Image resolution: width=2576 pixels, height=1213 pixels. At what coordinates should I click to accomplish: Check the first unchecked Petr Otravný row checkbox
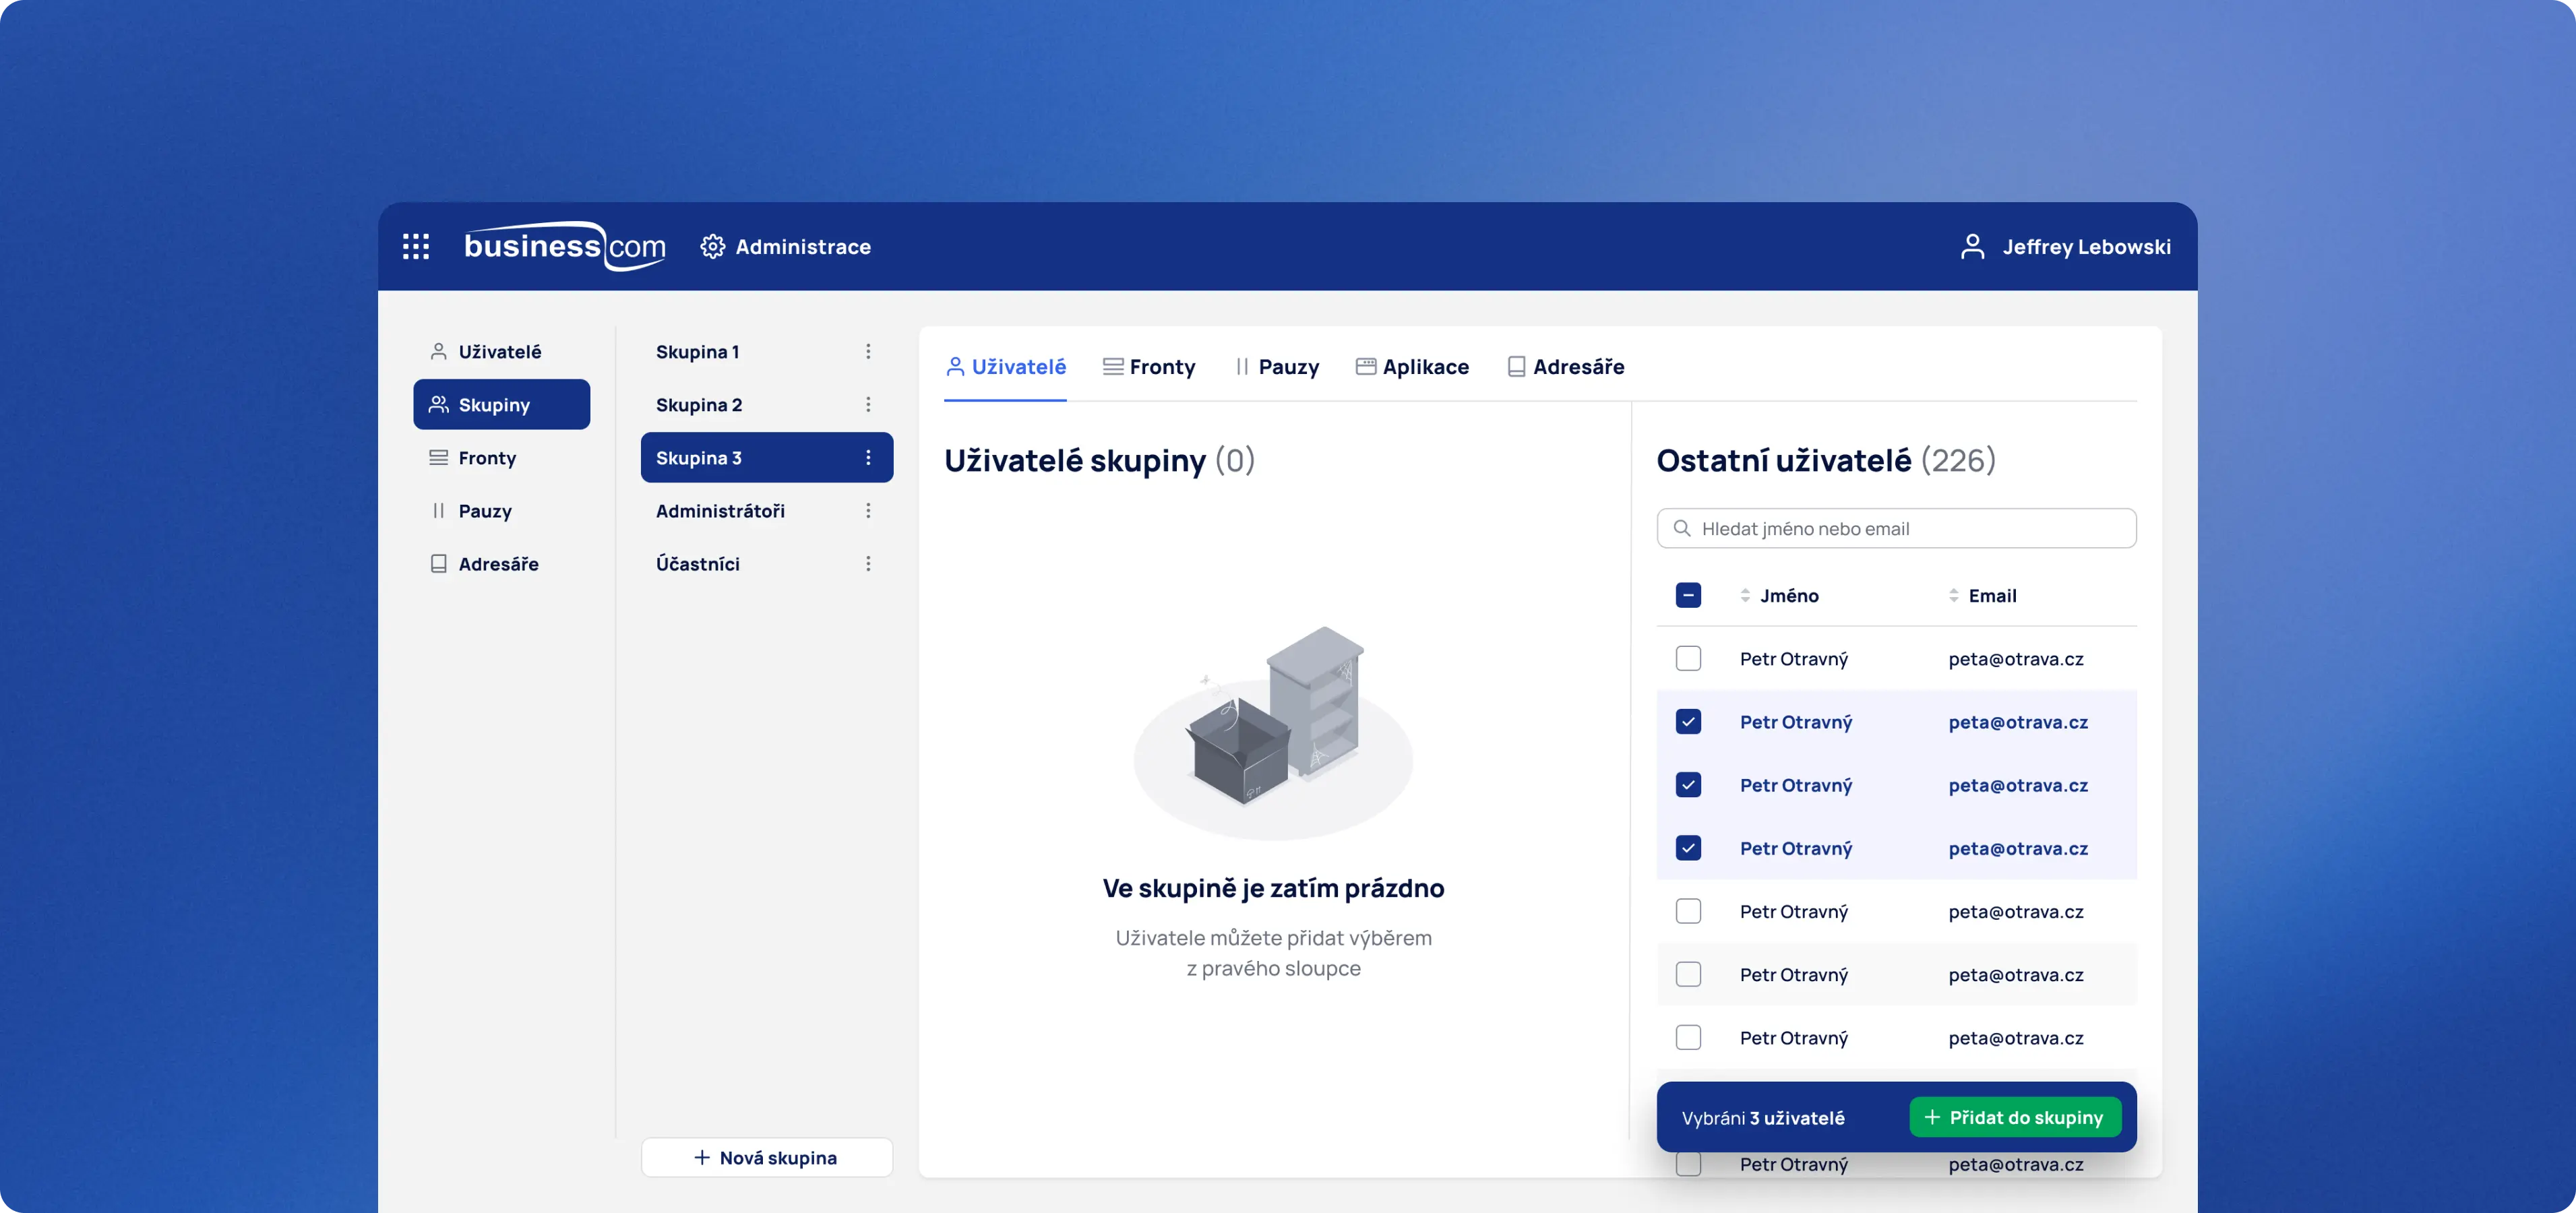point(1688,659)
